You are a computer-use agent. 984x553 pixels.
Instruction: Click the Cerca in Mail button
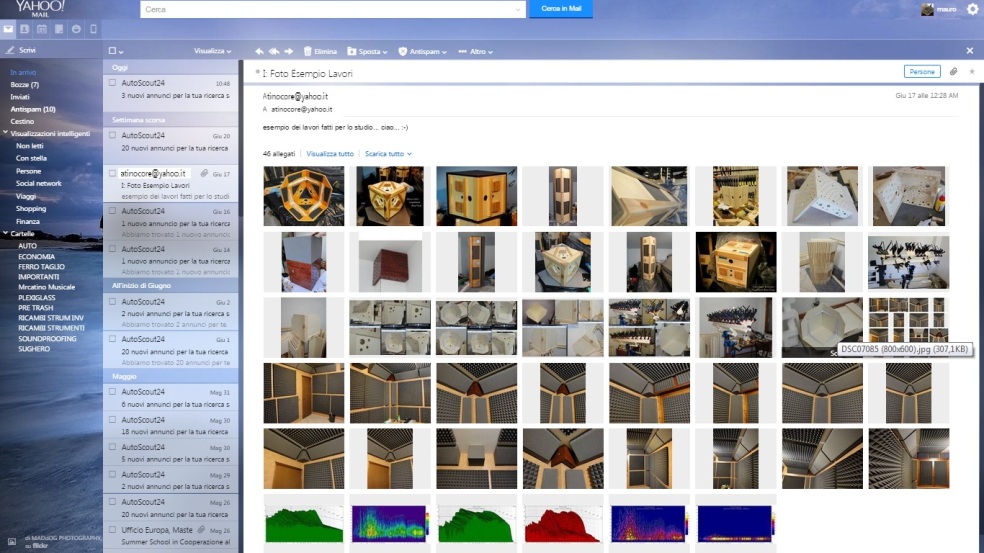[561, 9]
